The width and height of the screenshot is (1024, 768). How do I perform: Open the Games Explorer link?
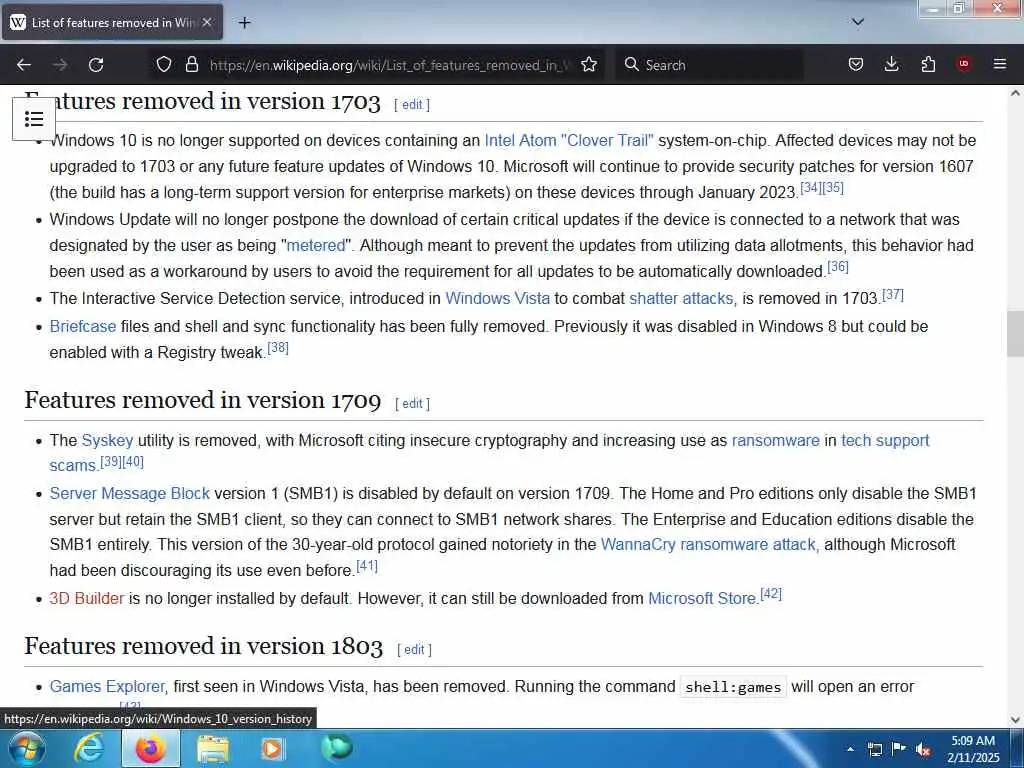click(x=108, y=687)
